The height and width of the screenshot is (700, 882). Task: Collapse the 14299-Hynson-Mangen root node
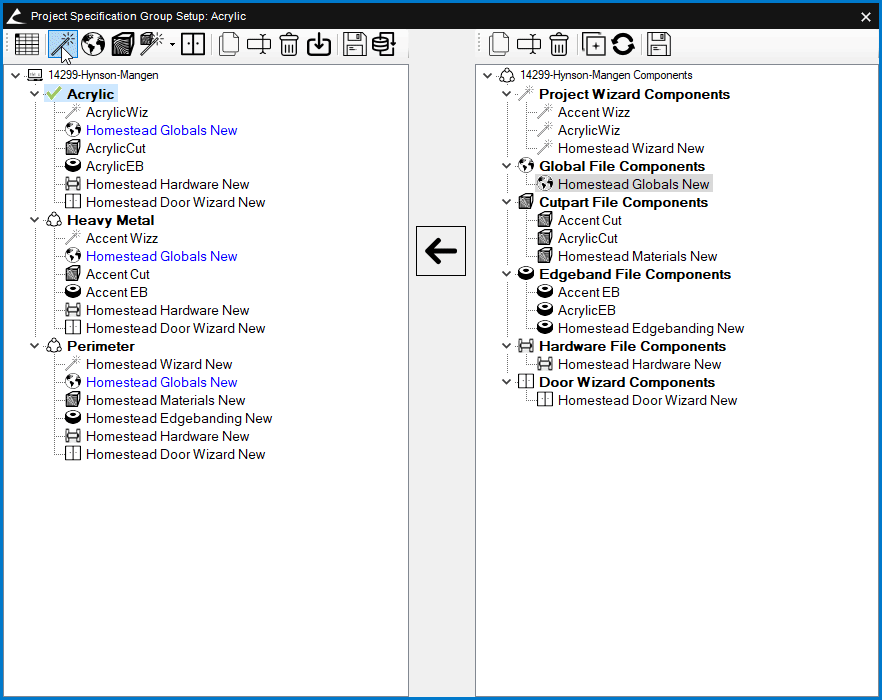tap(16, 75)
